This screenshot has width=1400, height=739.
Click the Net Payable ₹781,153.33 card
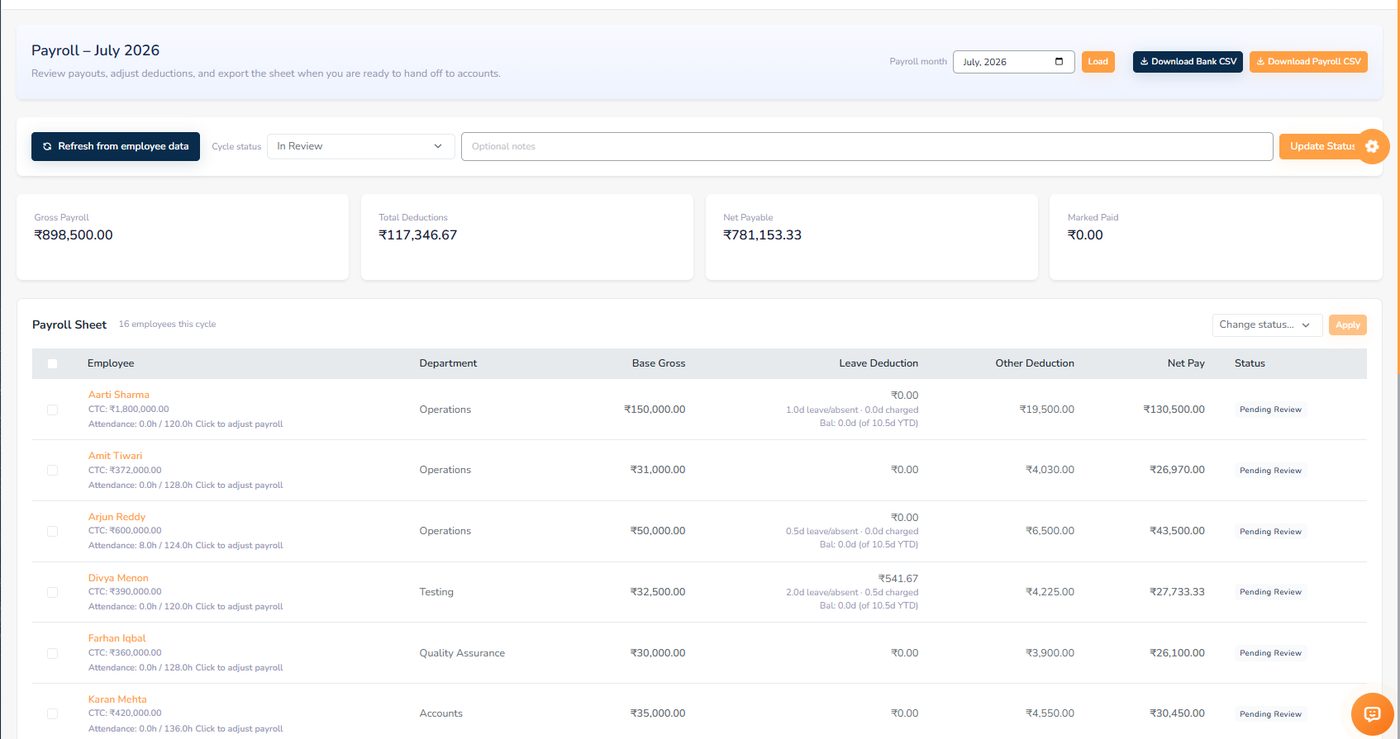871,237
